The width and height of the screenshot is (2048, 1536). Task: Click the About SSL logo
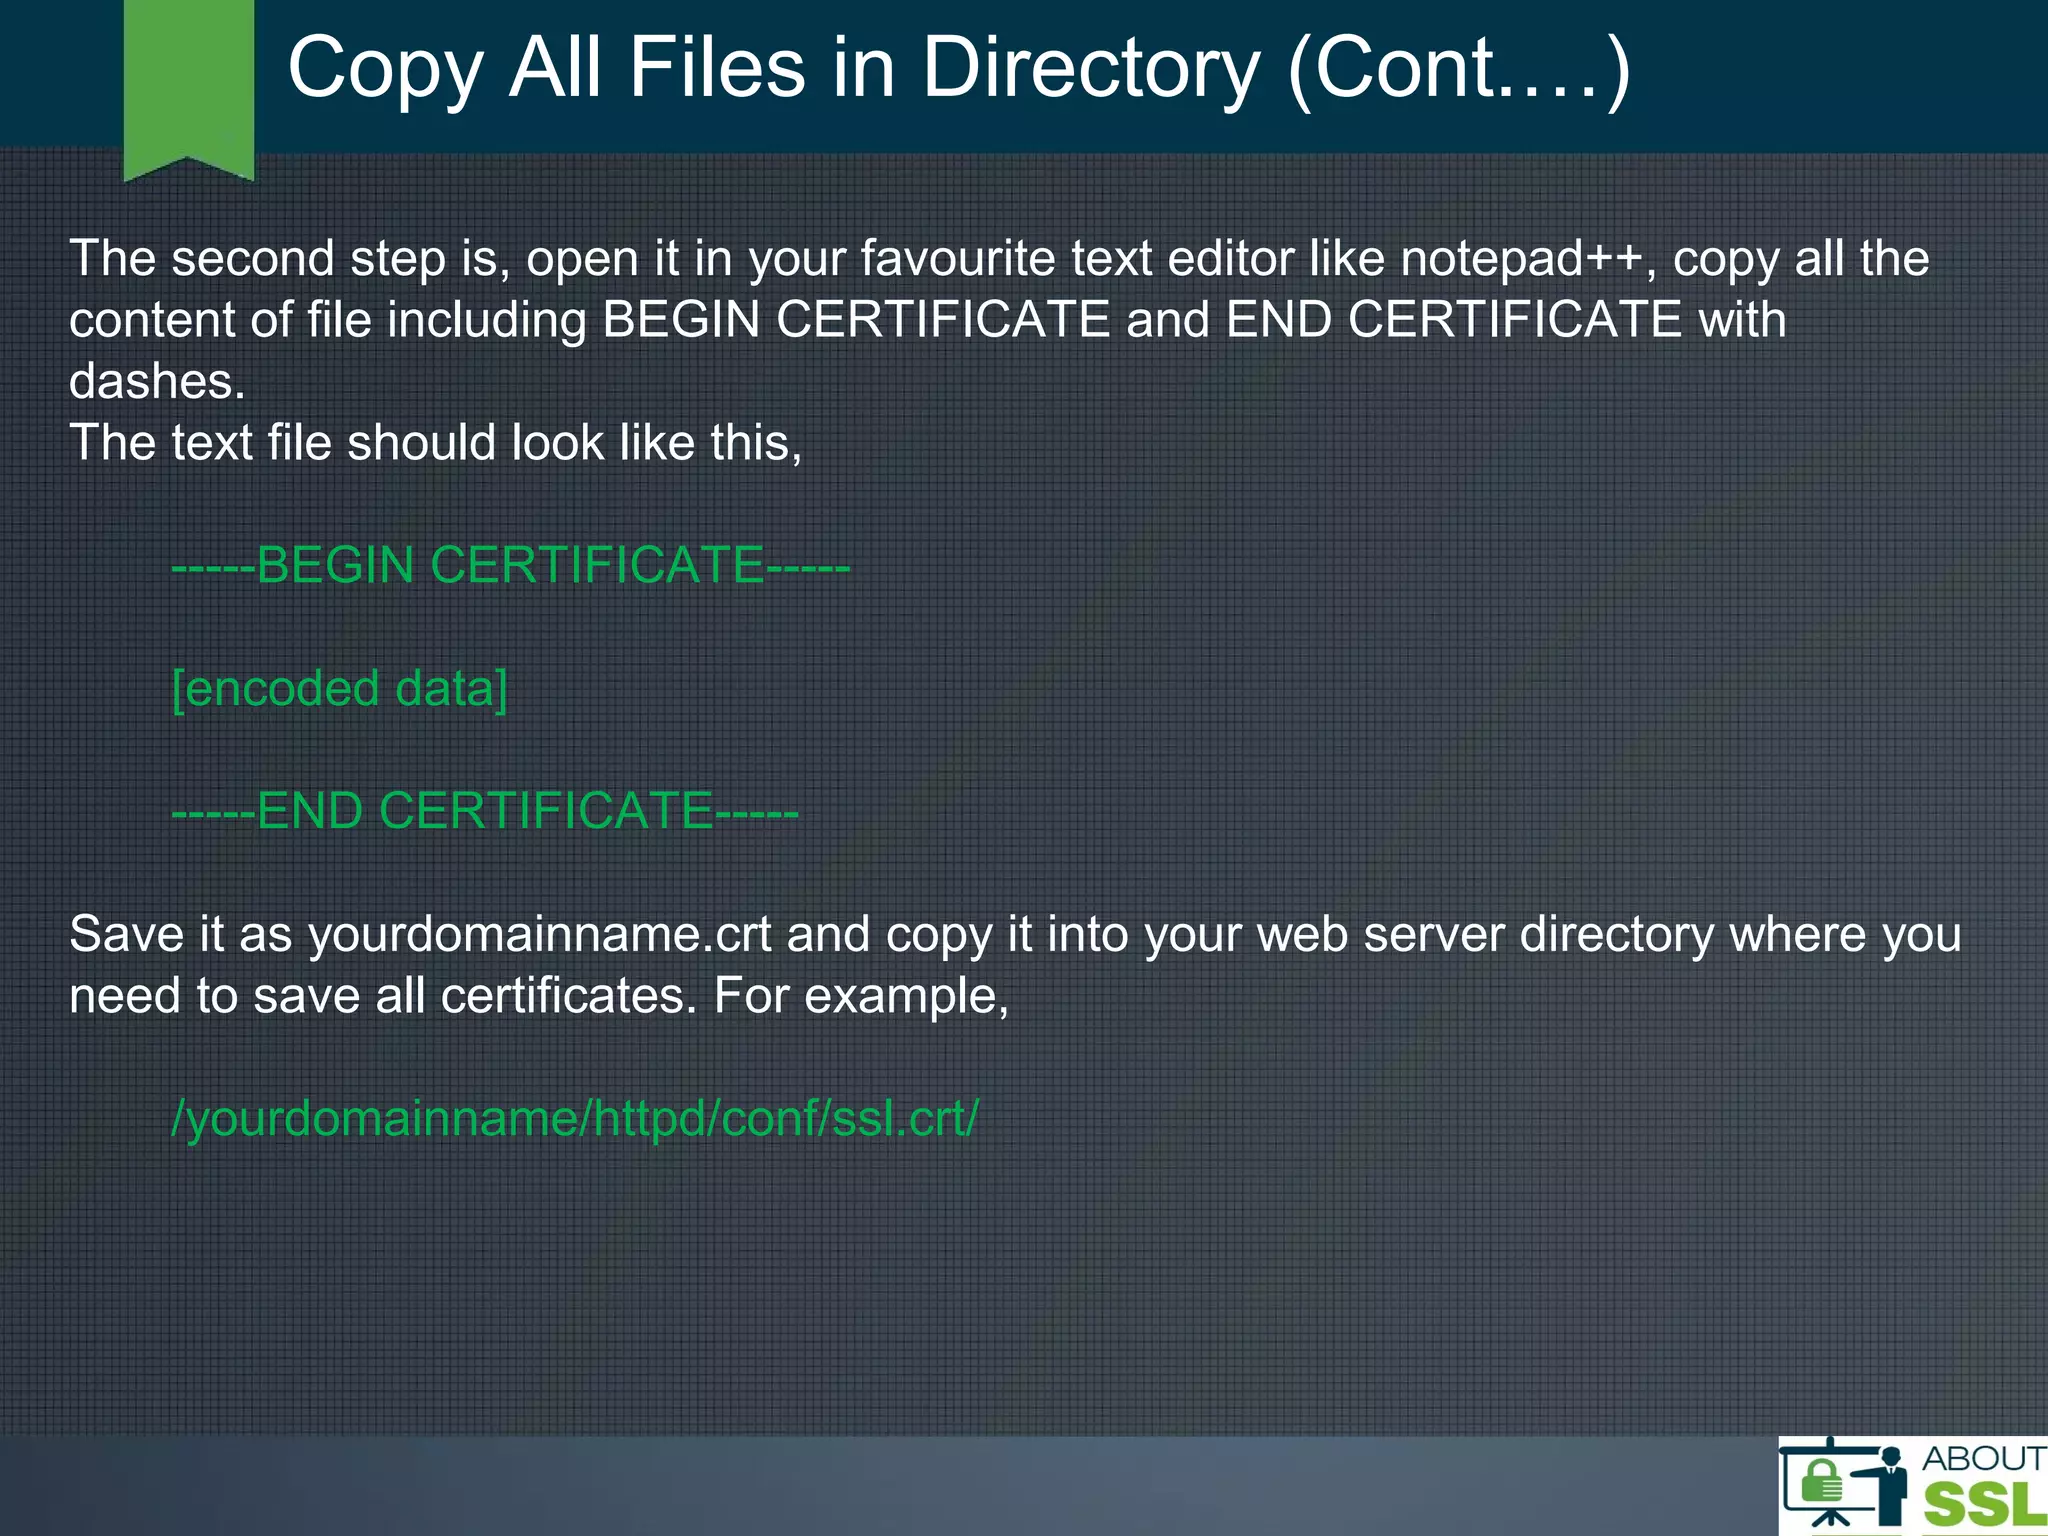click(1912, 1486)
